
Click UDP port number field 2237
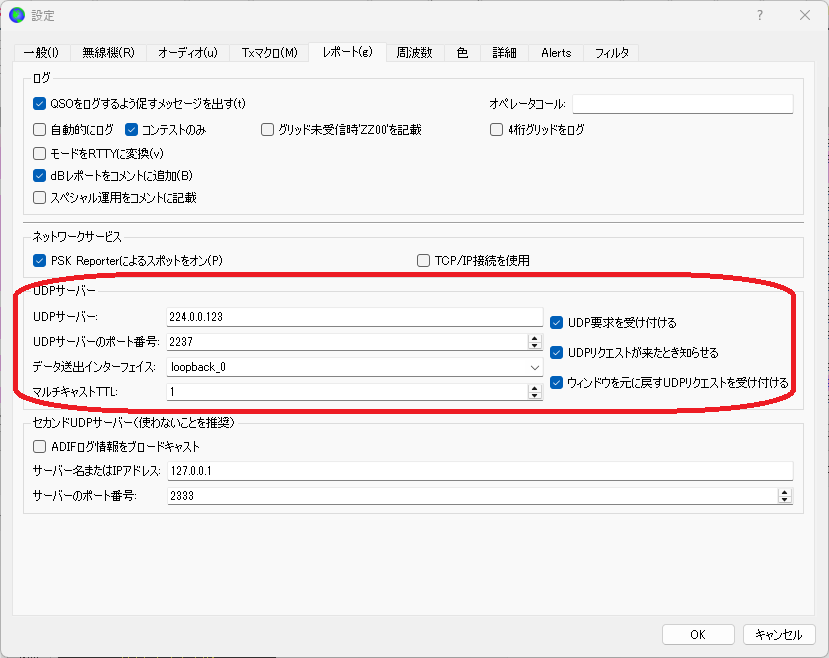tap(347, 342)
